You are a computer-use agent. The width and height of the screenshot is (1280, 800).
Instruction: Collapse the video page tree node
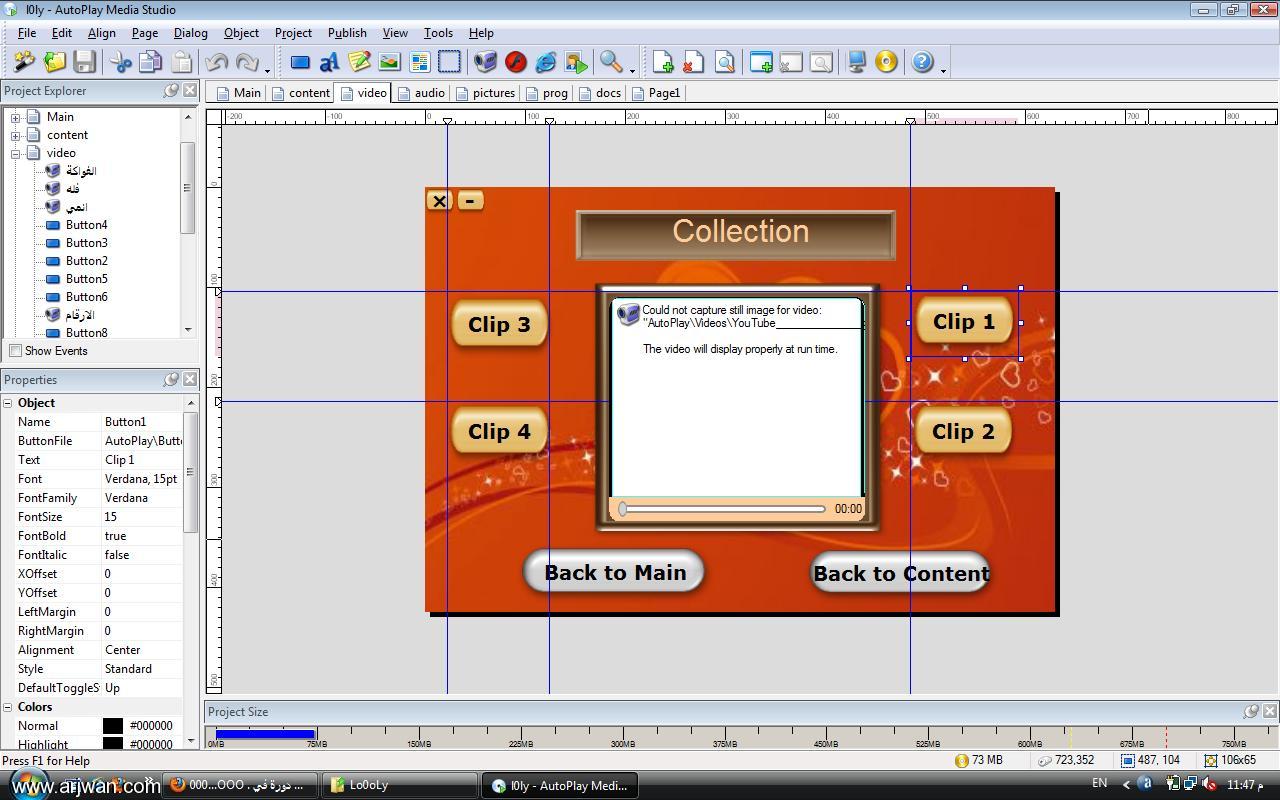click(16, 153)
